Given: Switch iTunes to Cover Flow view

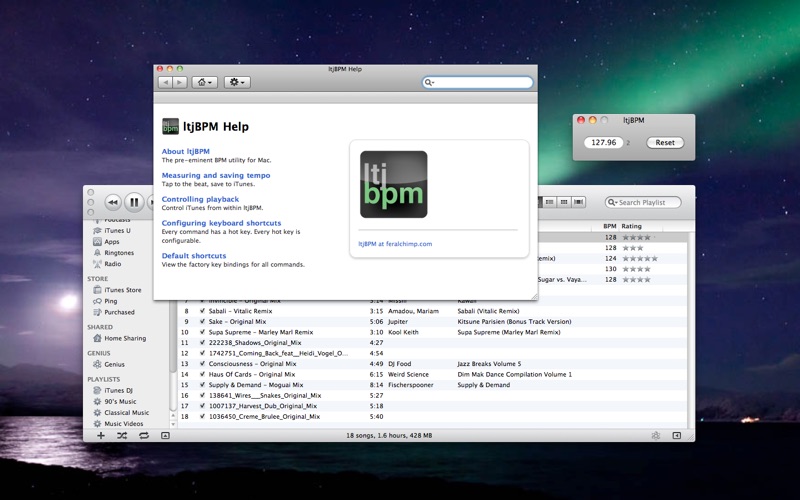Looking at the screenshot, I should 578,203.
